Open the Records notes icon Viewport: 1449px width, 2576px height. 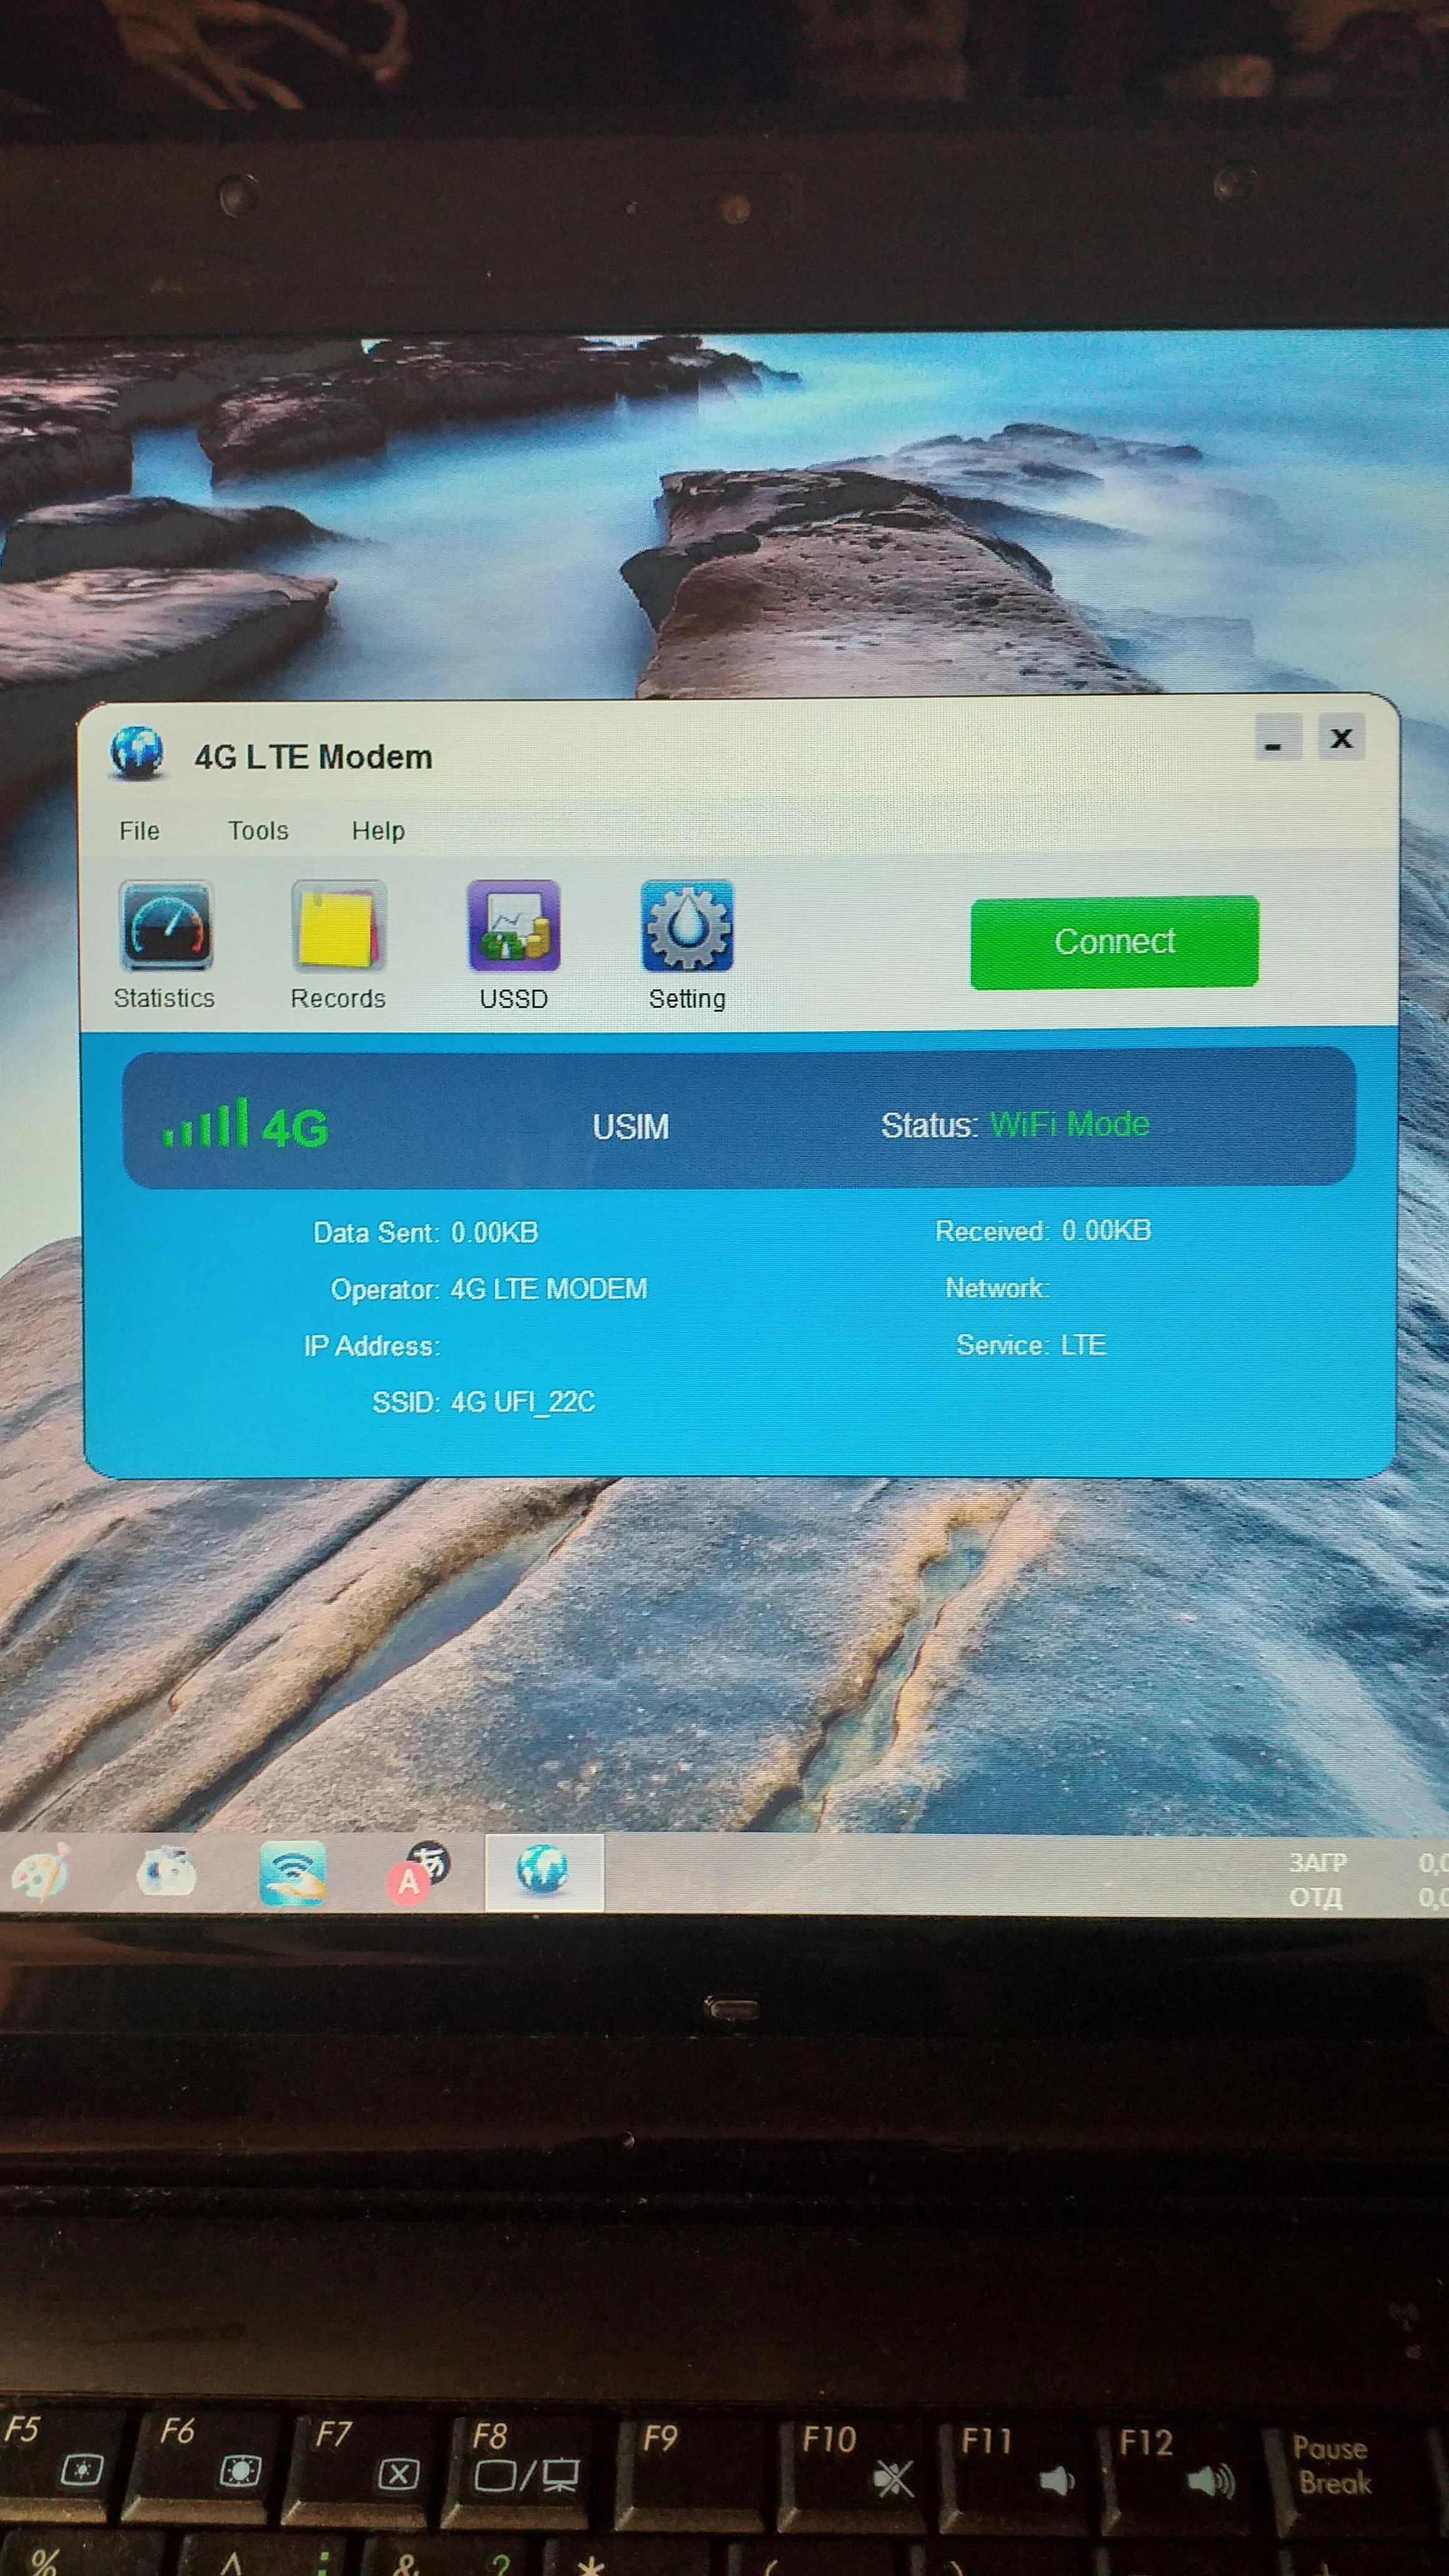click(x=338, y=926)
